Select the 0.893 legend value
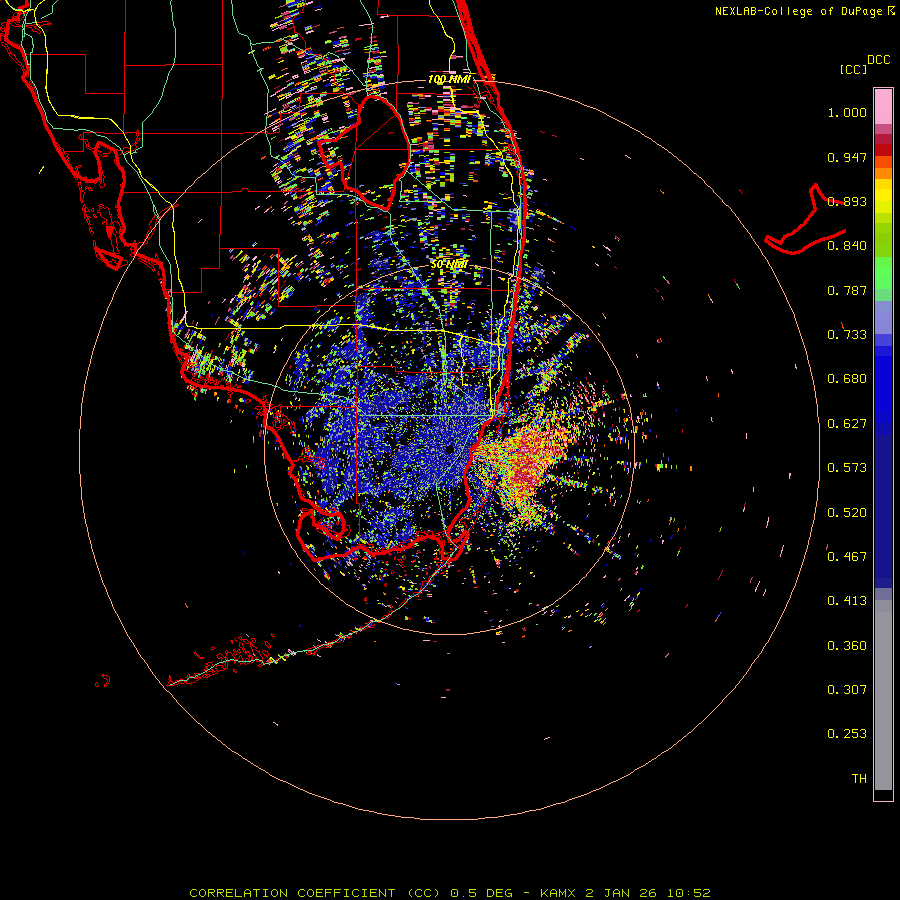900x900 pixels. pyautogui.click(x=847, y=201)
